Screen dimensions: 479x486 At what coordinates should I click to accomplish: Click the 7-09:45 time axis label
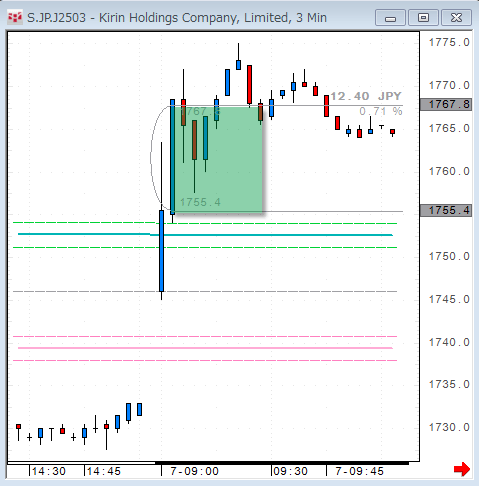click(x=359, y=471)
